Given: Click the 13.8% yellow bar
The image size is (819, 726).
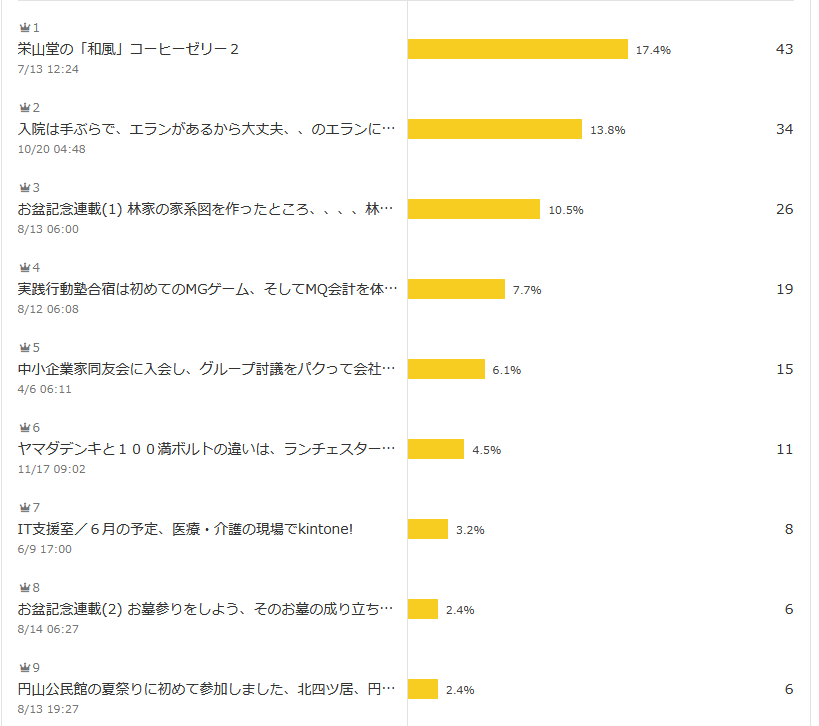Looking at the screenshot, I should coord(495,129).
